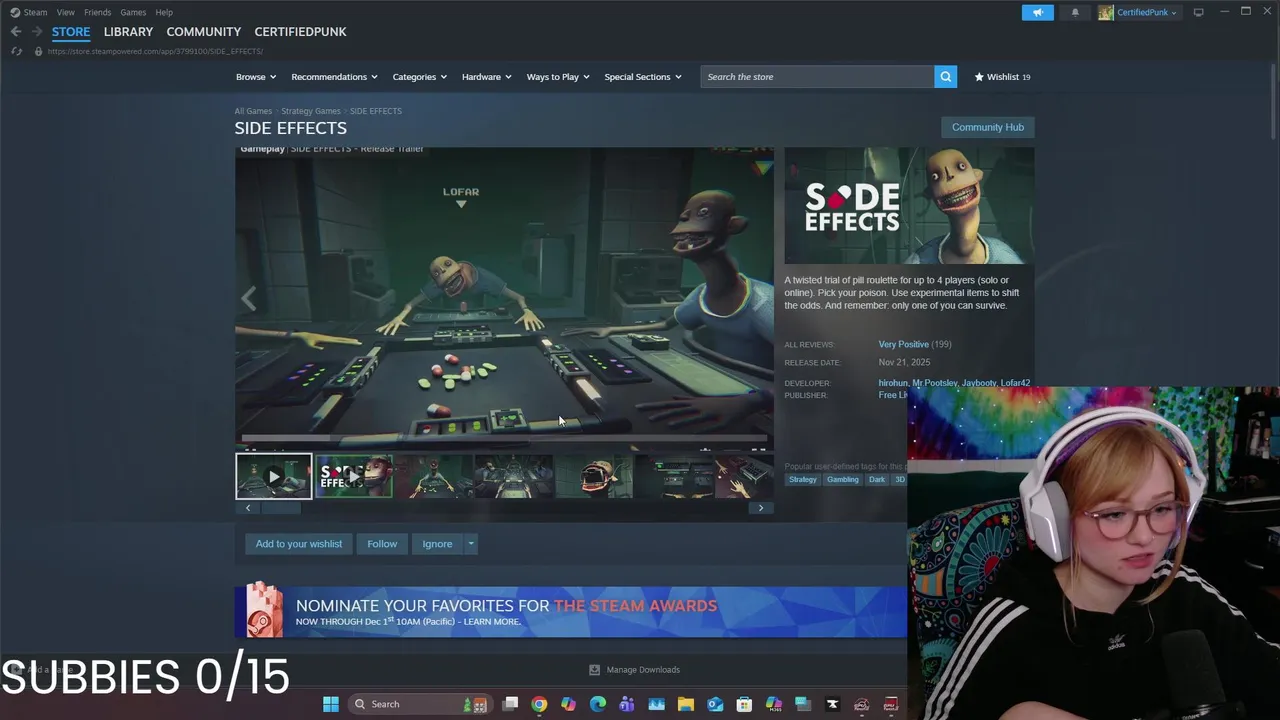Click the store search magnifier button

[x=945, y=77]
